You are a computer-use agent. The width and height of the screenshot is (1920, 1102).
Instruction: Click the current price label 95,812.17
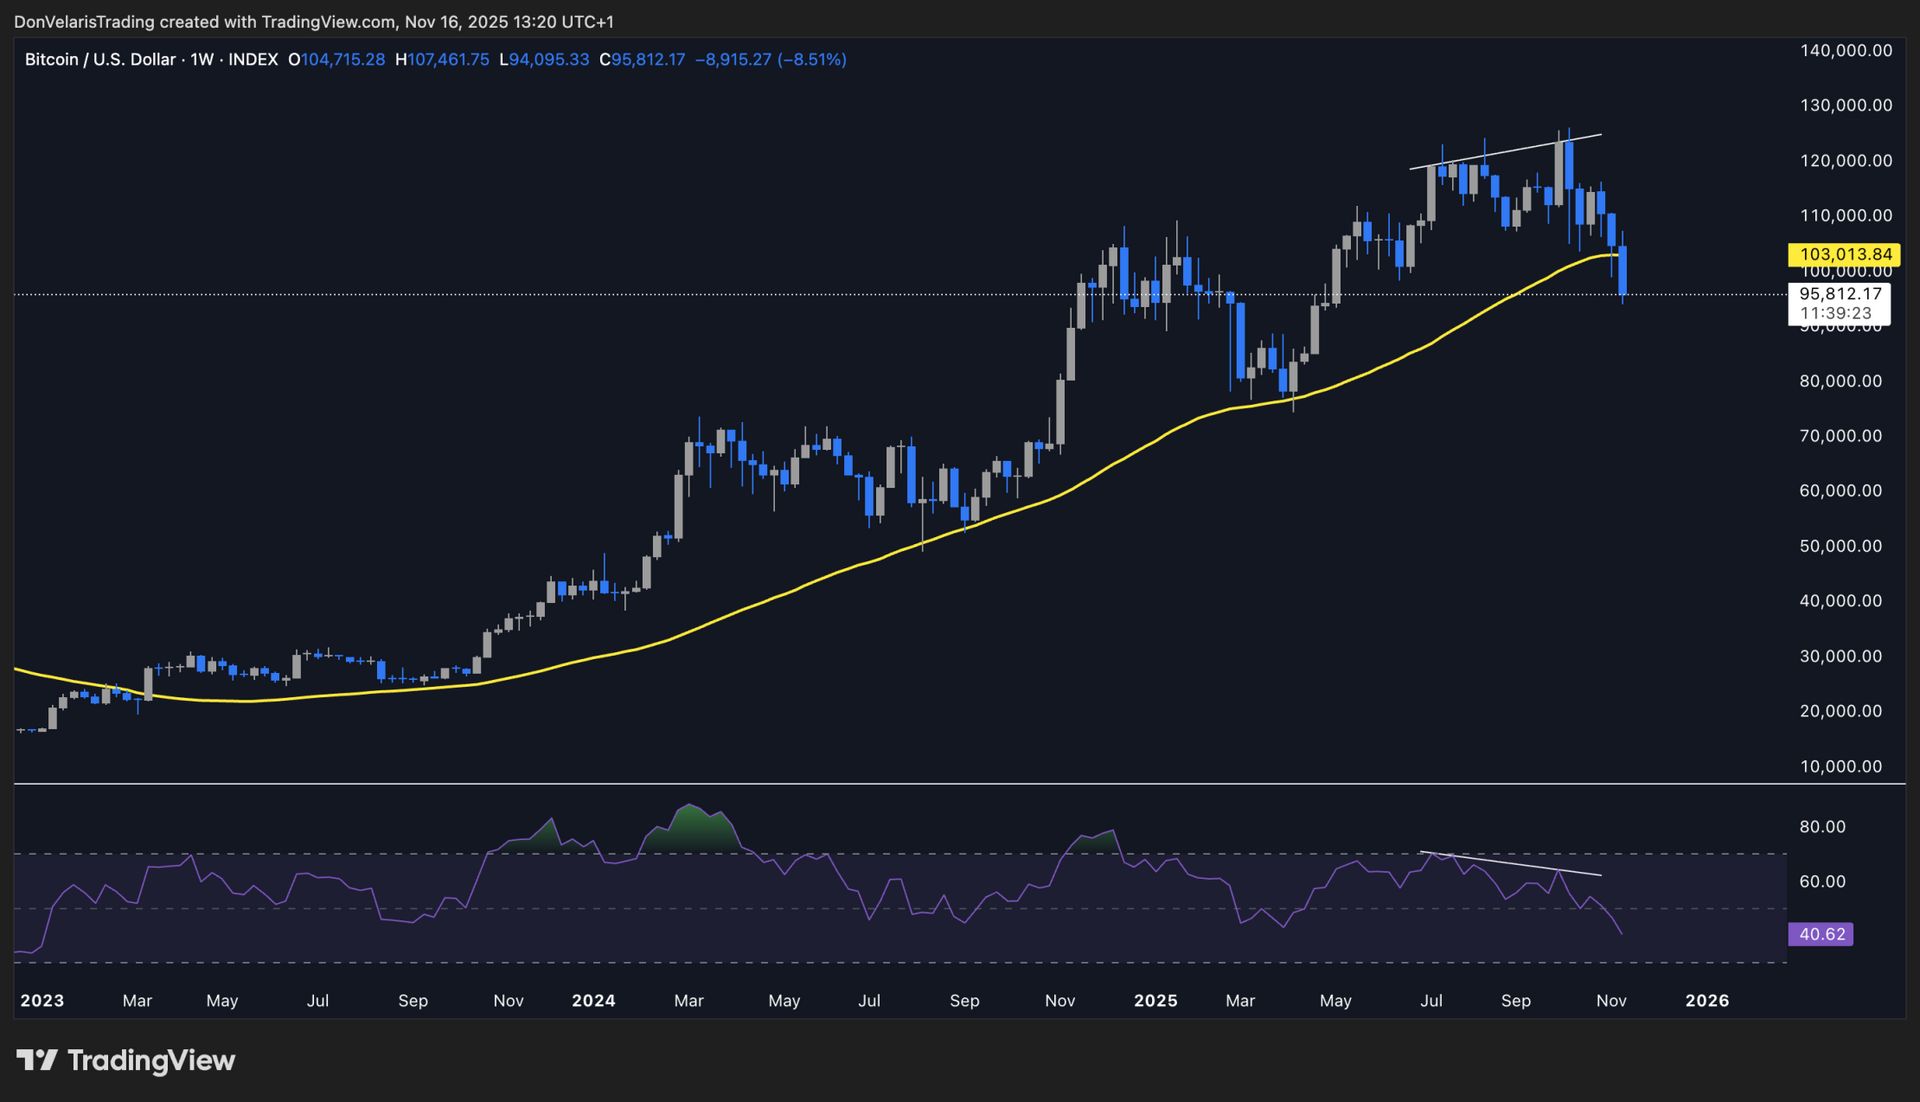point(1839,294)
